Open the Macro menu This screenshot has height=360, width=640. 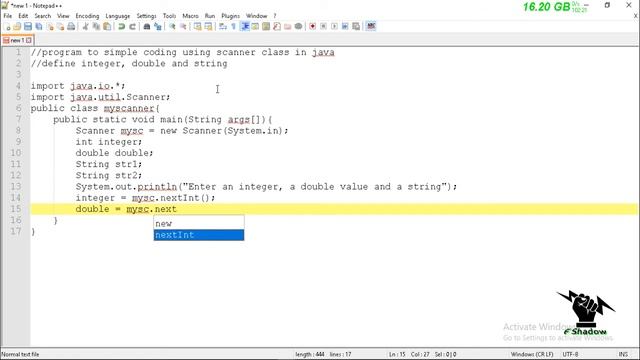point(190,16)
